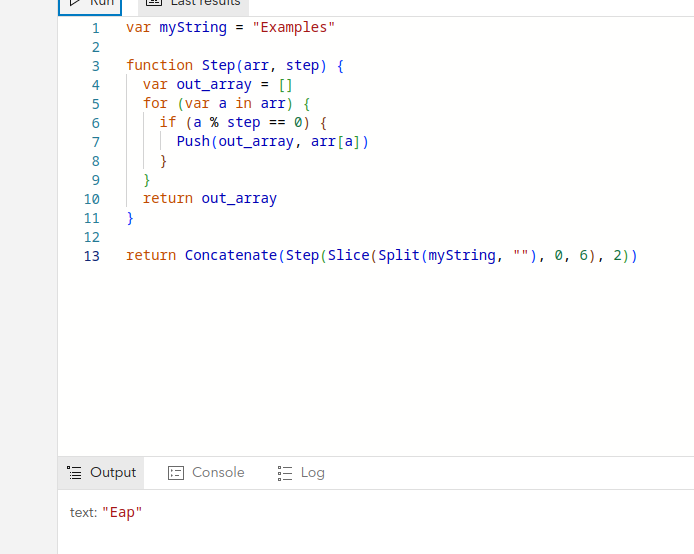Switch to the Output tab
694x554 pixels.
point(101,473)
